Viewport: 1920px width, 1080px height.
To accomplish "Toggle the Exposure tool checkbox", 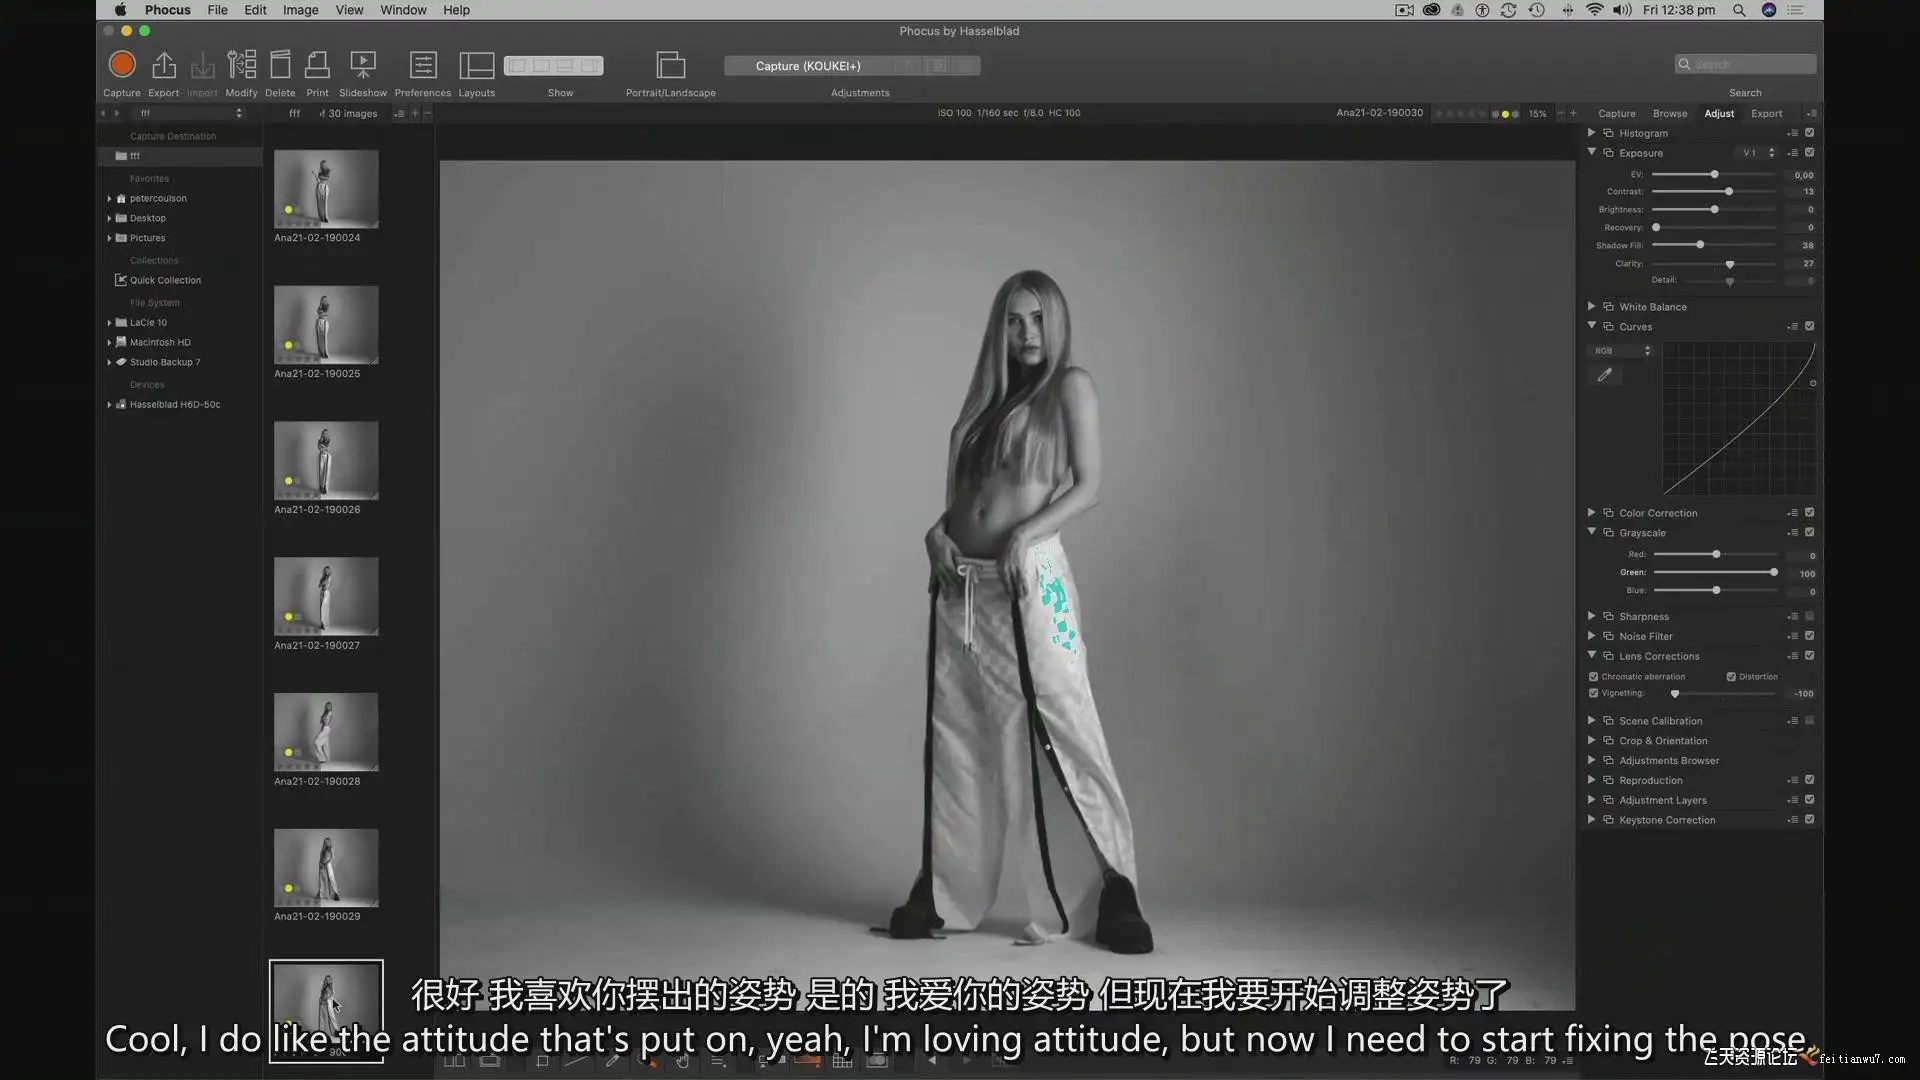I will click(1809, 153).
